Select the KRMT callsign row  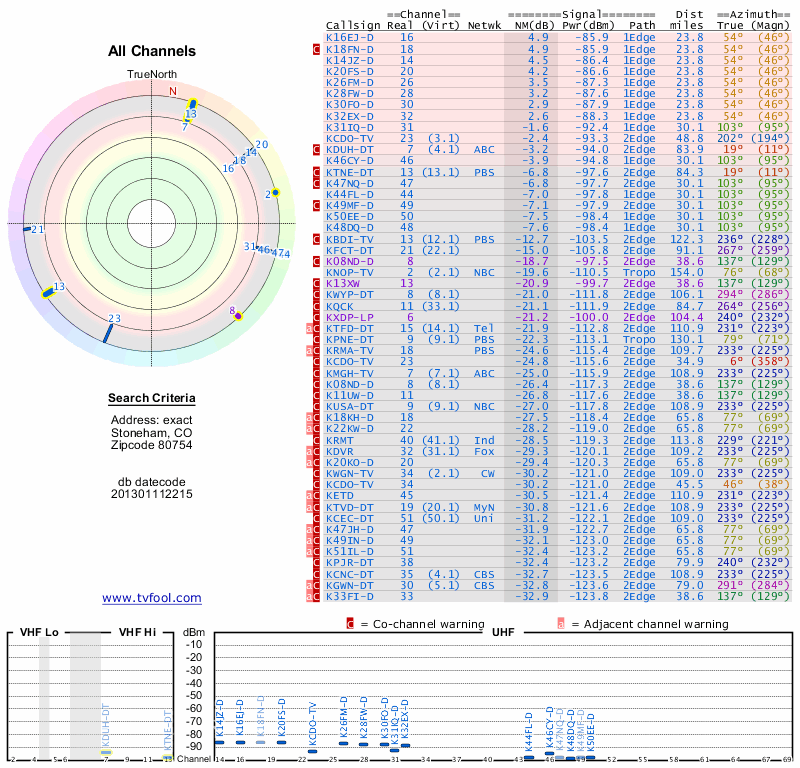tap(340, 440)
